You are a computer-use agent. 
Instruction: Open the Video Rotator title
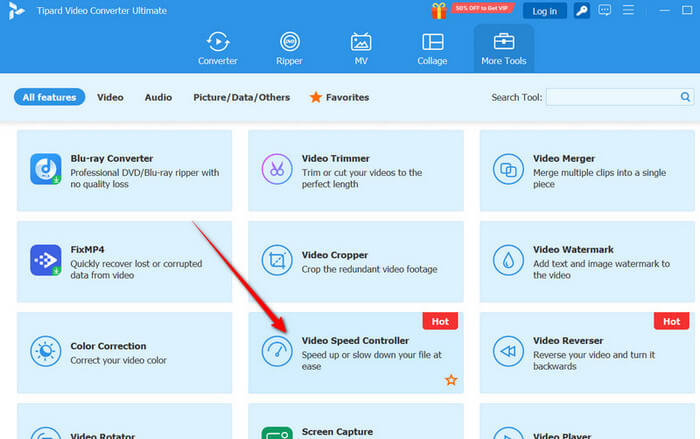(102, 435)
